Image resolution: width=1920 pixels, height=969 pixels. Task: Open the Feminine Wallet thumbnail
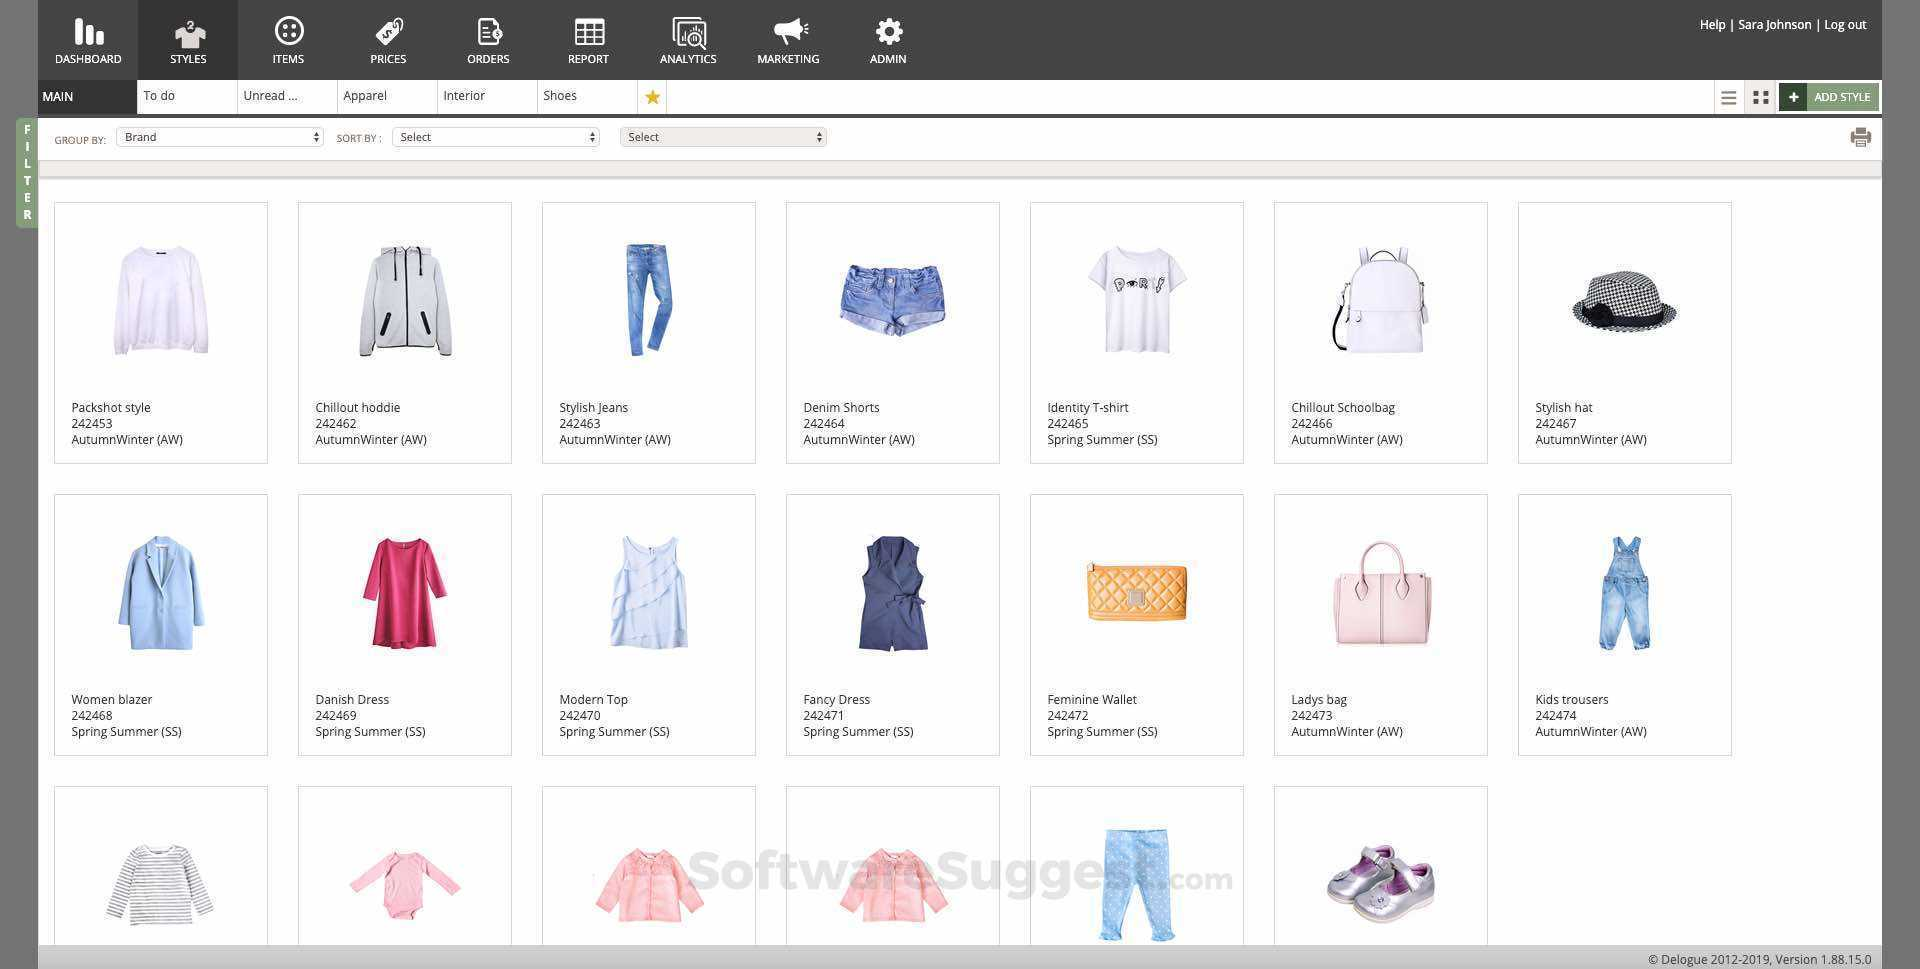click(1137, 591)
